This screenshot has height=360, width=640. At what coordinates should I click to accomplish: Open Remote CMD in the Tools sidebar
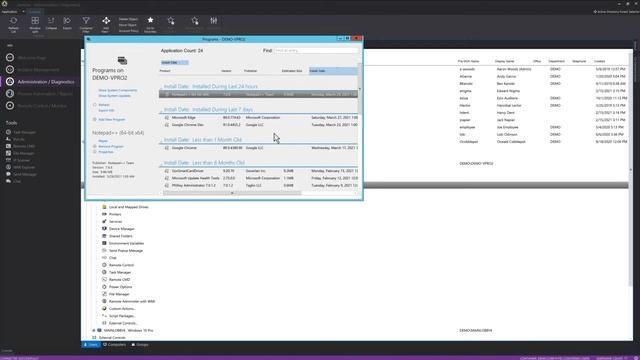[20, 146]
